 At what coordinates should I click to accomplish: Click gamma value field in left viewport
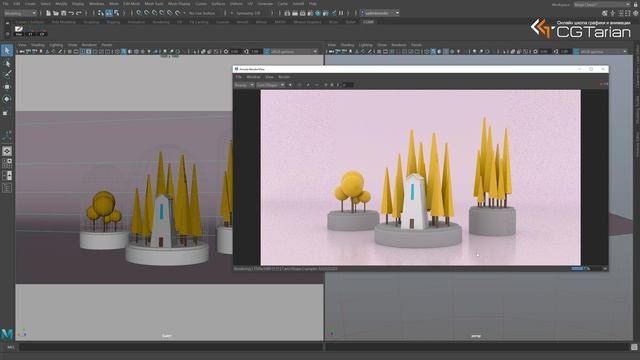(255, 52)
